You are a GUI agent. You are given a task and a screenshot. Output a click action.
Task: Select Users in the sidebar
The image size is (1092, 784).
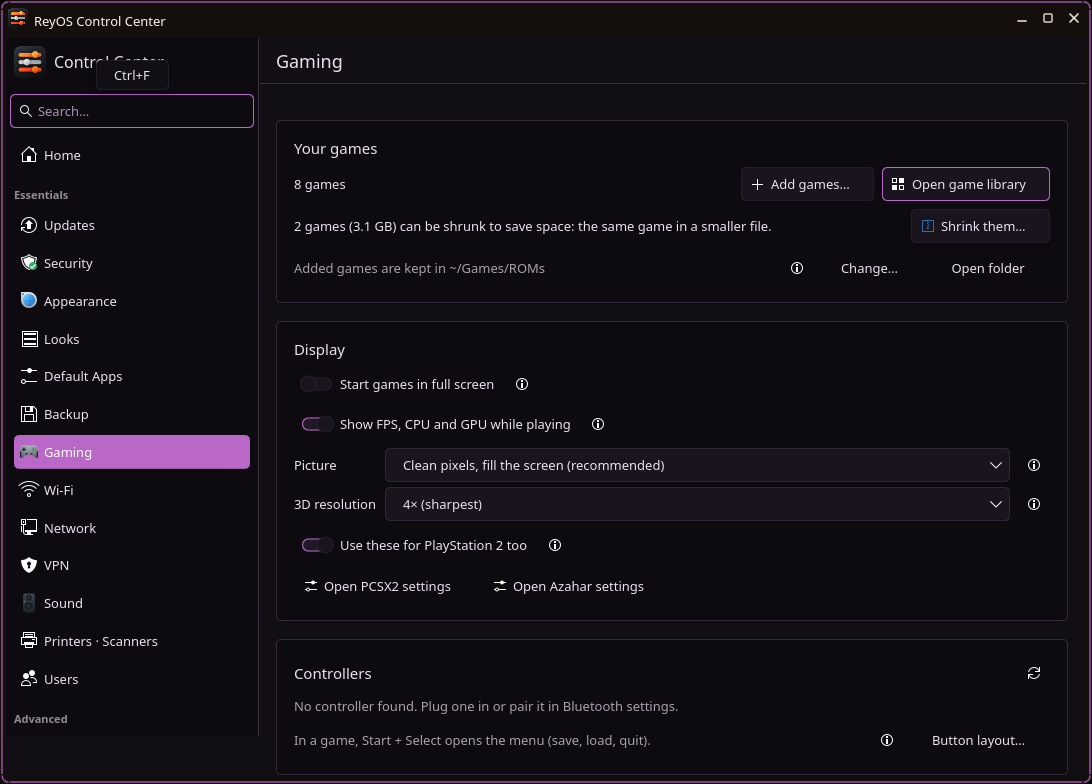click(132, 680)
